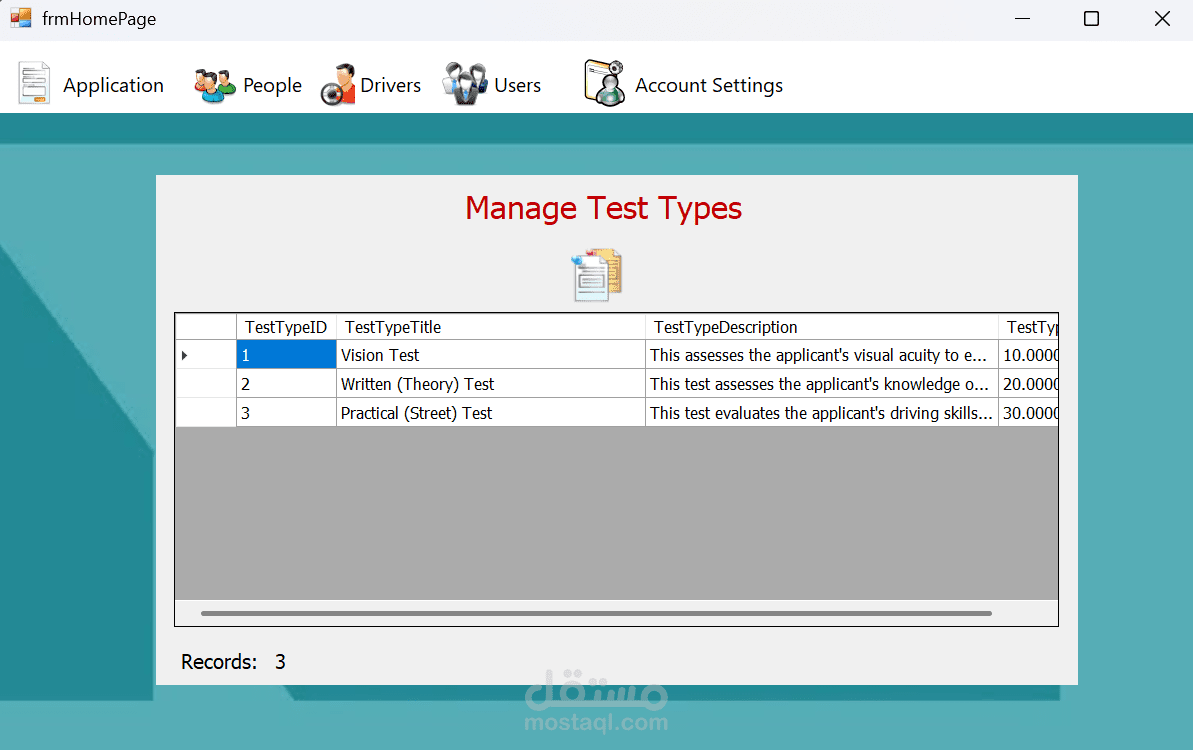
Task: Click the Users group icon
Action: coord(466,84)
